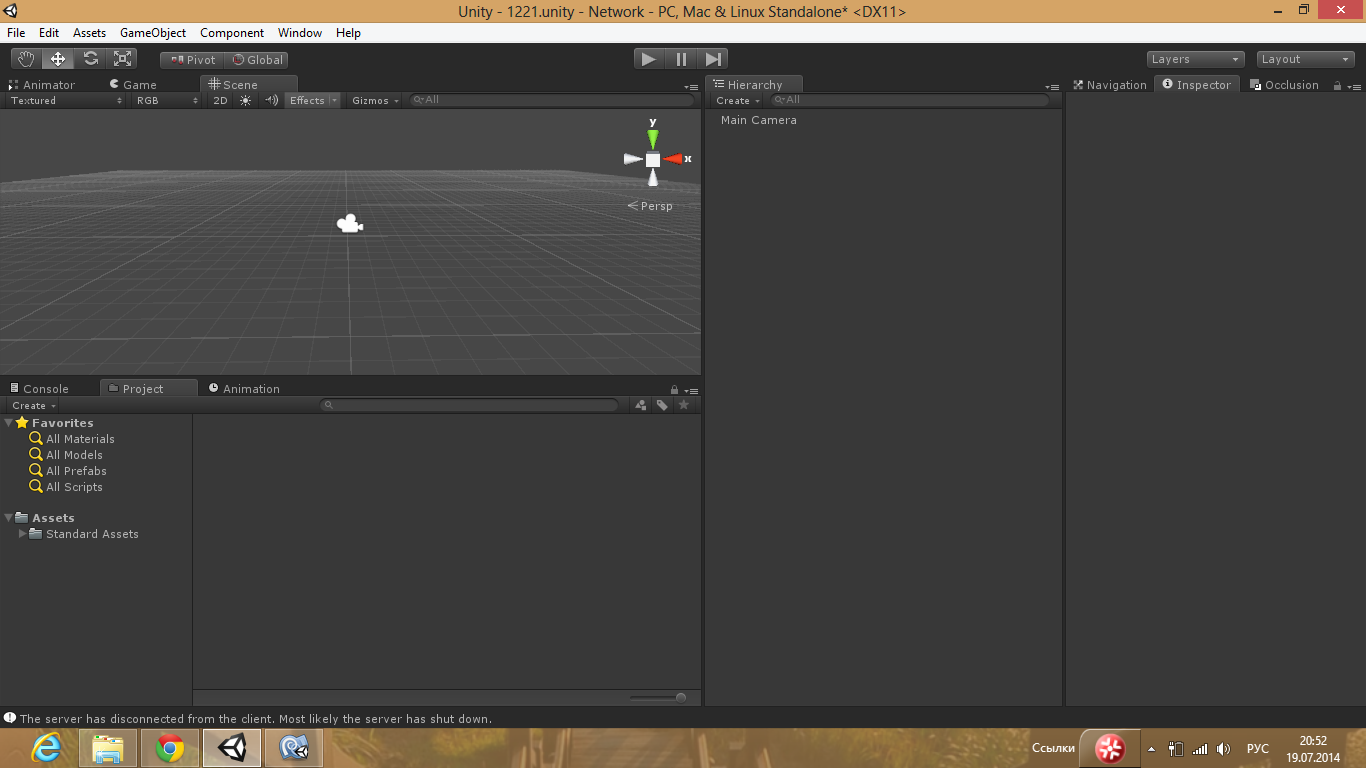Viewport: 1366px width, 768px height.
Task: Click the Scene view search field
Action: pyautogui.click(x=552, y=100)
